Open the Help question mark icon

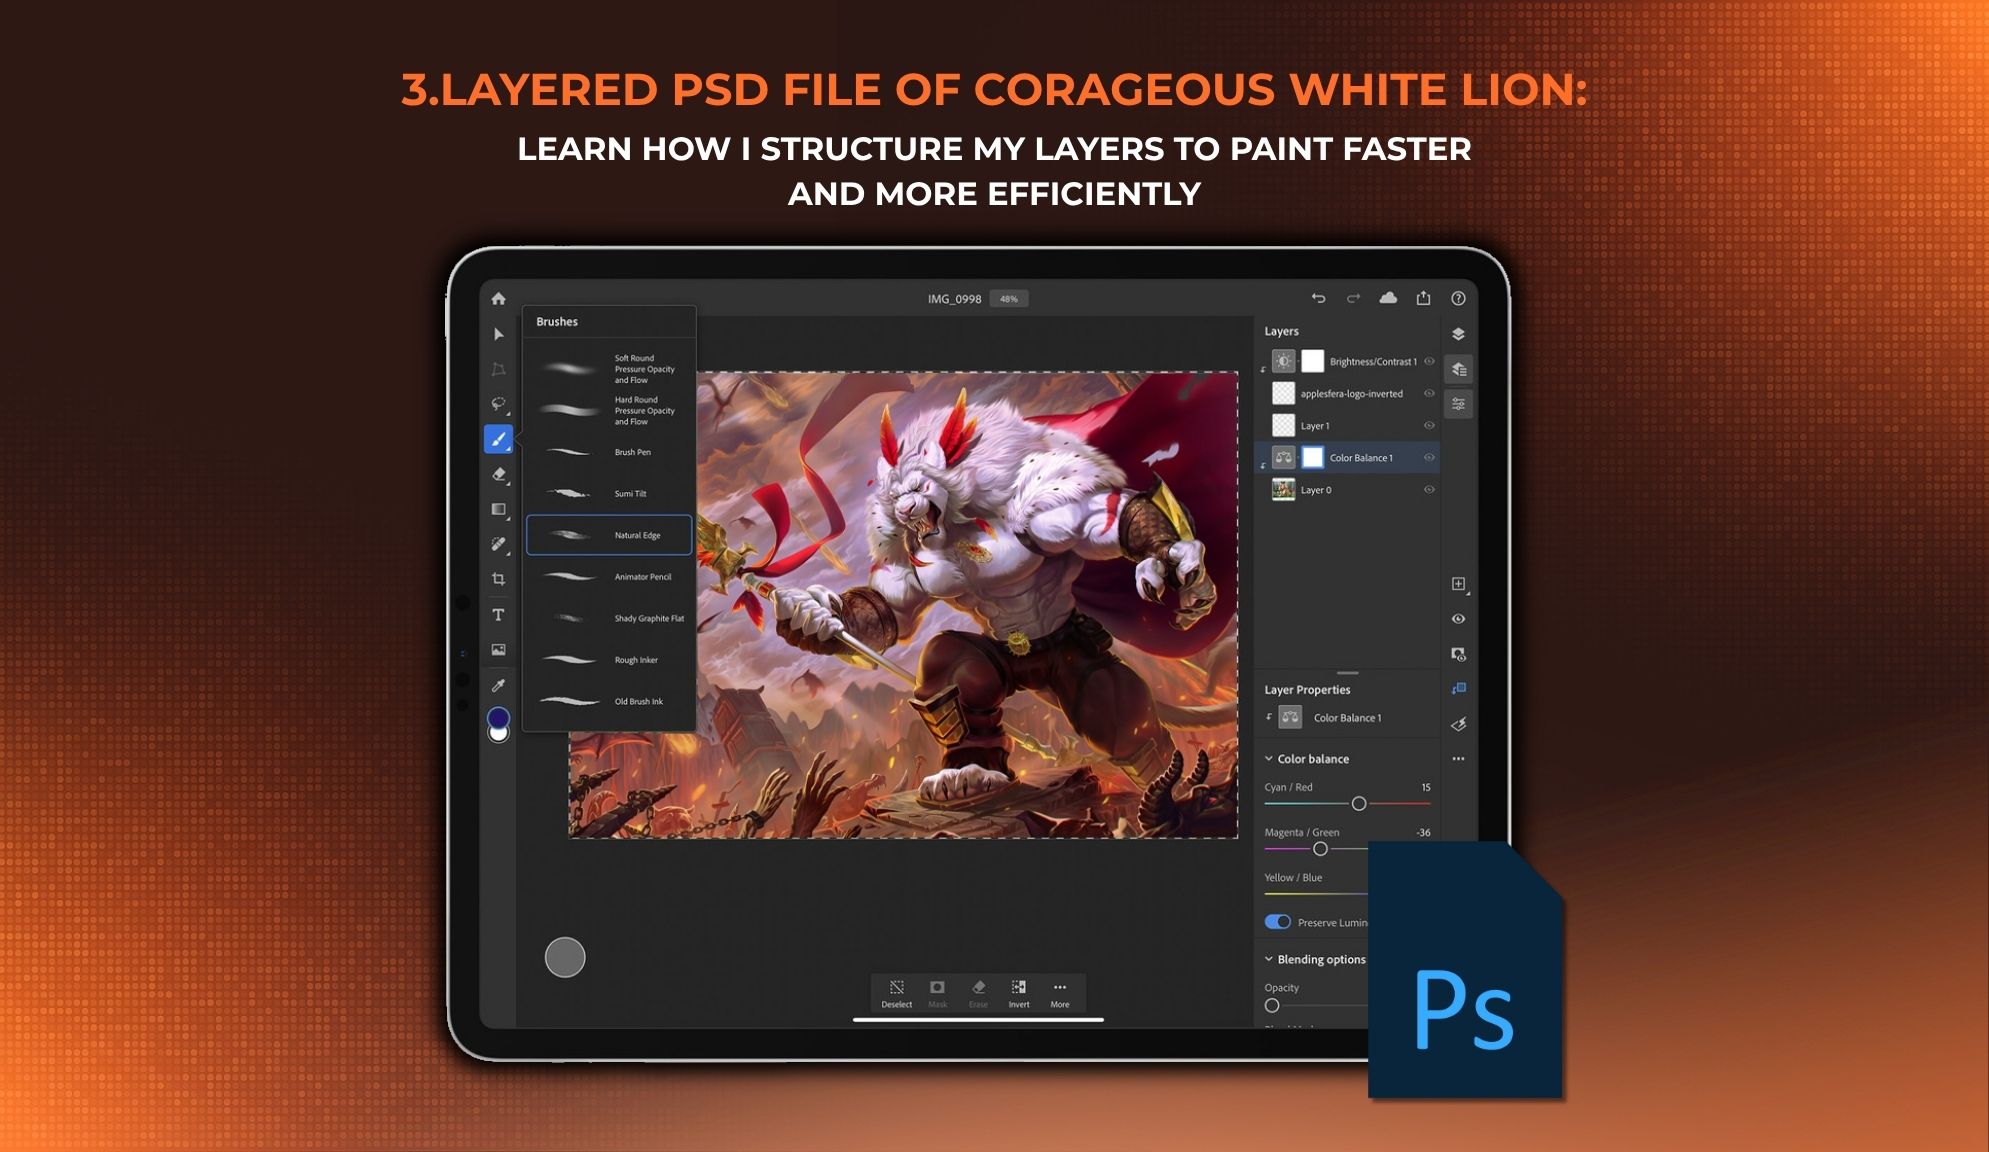pyautogui.click(x=1458, y=298)
